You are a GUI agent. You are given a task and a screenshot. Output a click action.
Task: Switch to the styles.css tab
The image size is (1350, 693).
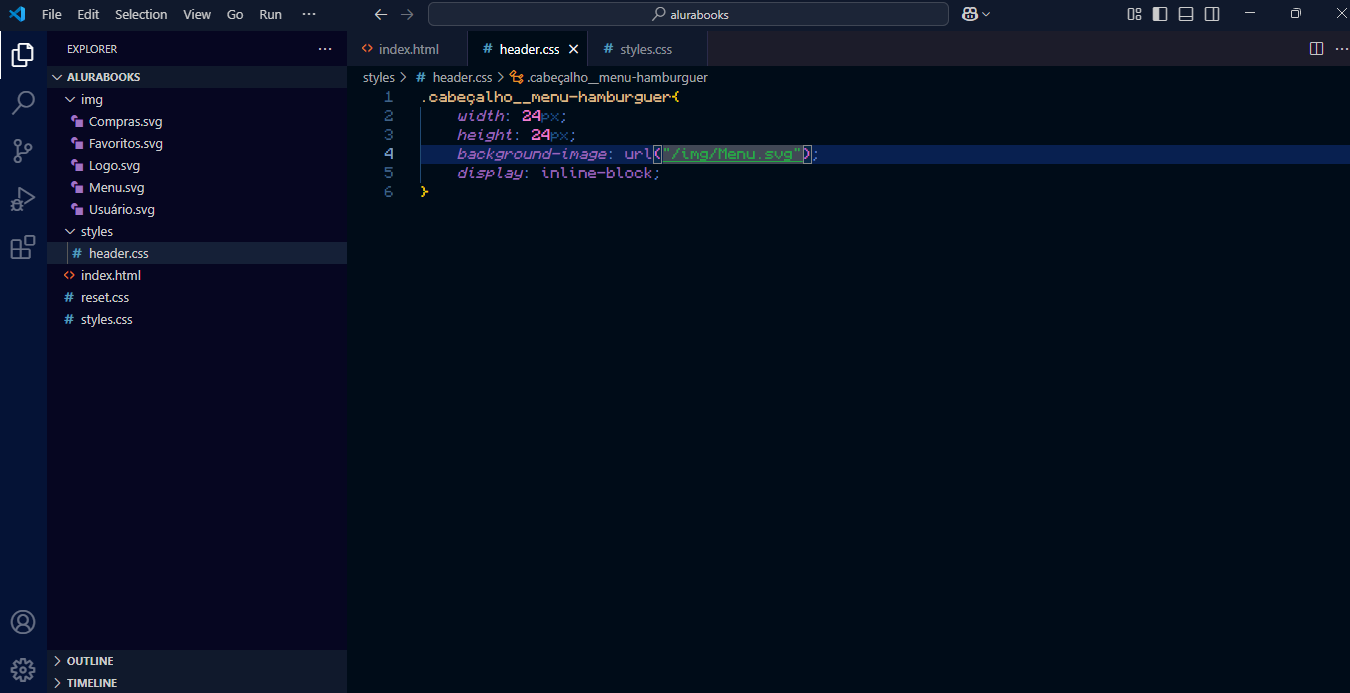tap(646, 49)
